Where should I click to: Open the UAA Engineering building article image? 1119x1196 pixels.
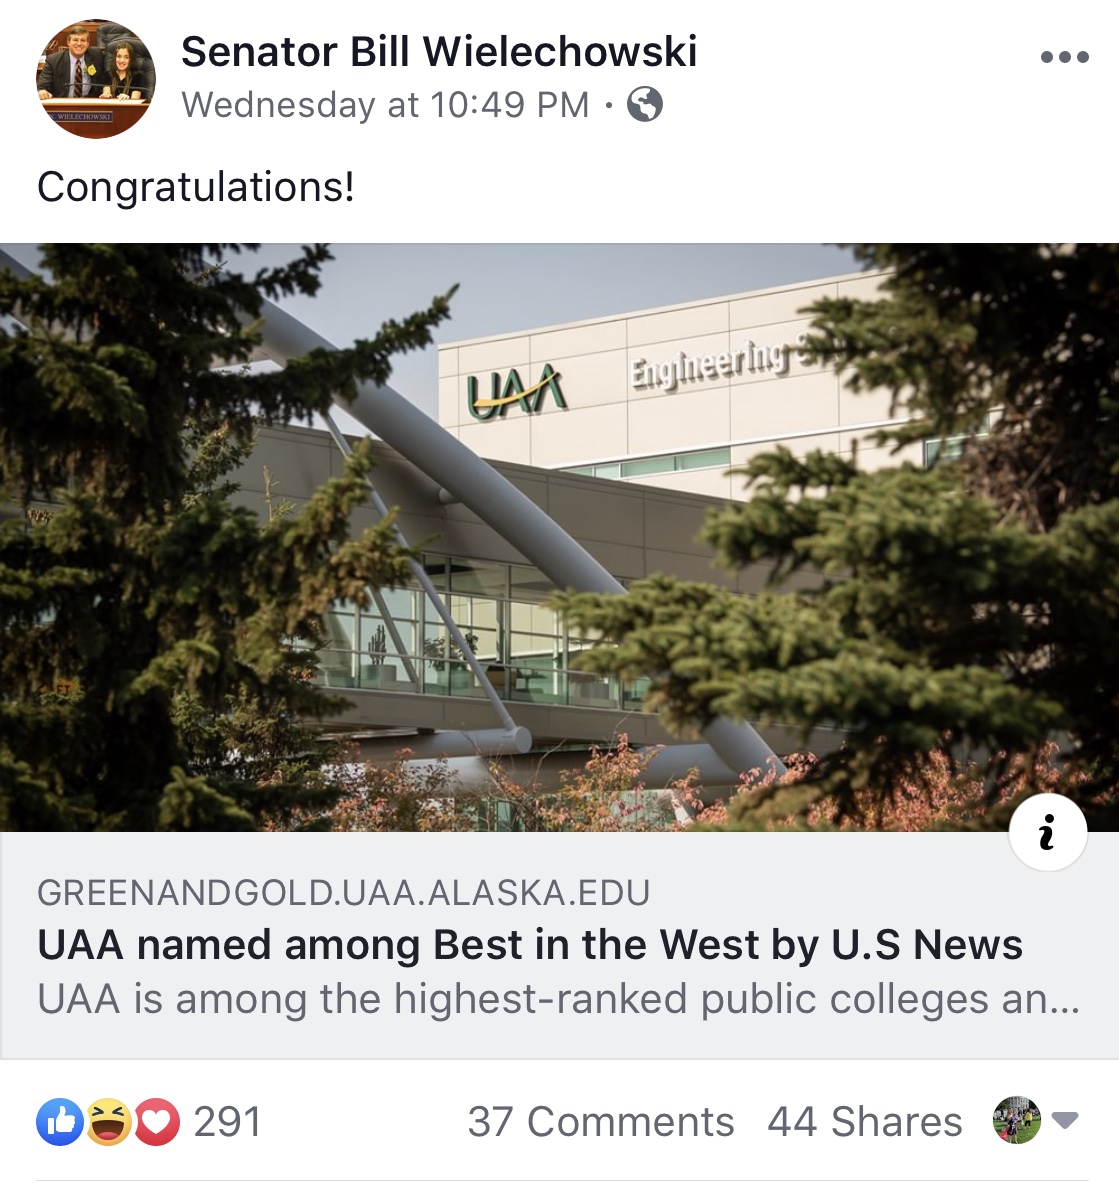tap(559, 537)
